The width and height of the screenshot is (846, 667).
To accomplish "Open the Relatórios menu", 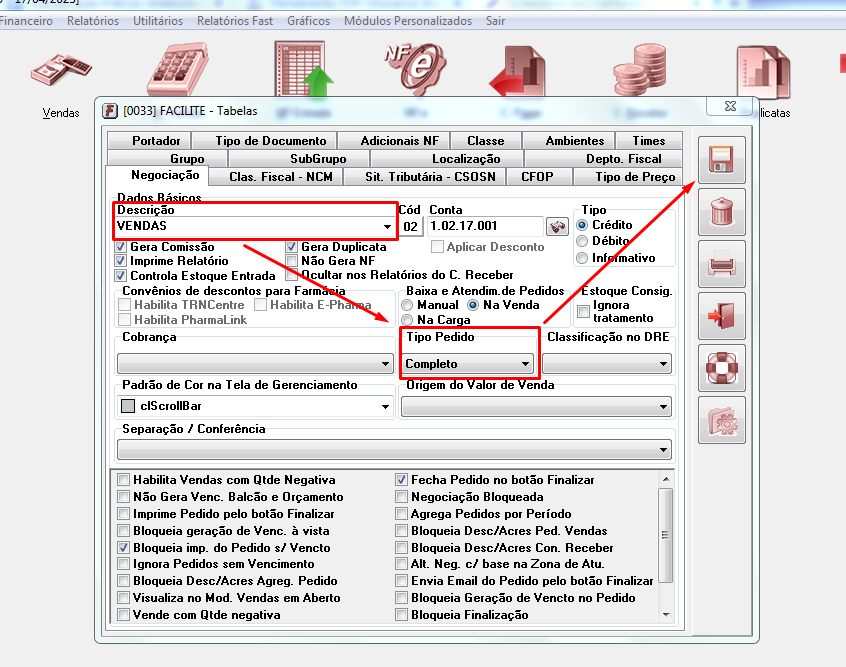I will pos(93,21).
